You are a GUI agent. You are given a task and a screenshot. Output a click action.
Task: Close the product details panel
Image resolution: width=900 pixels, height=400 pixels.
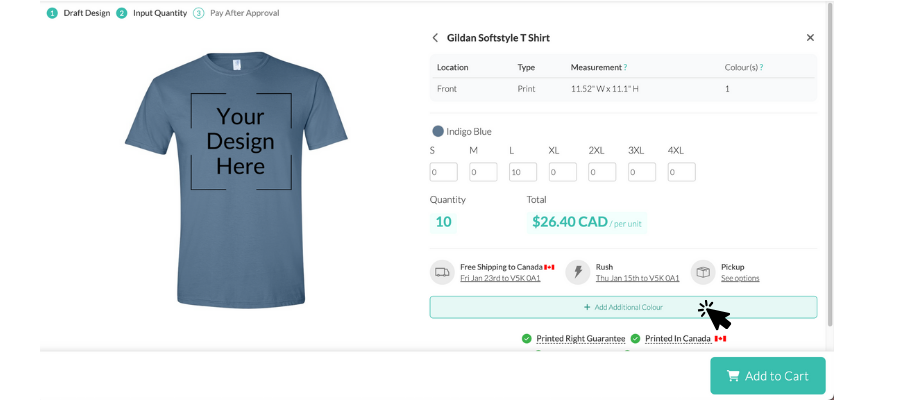point(810,38)
